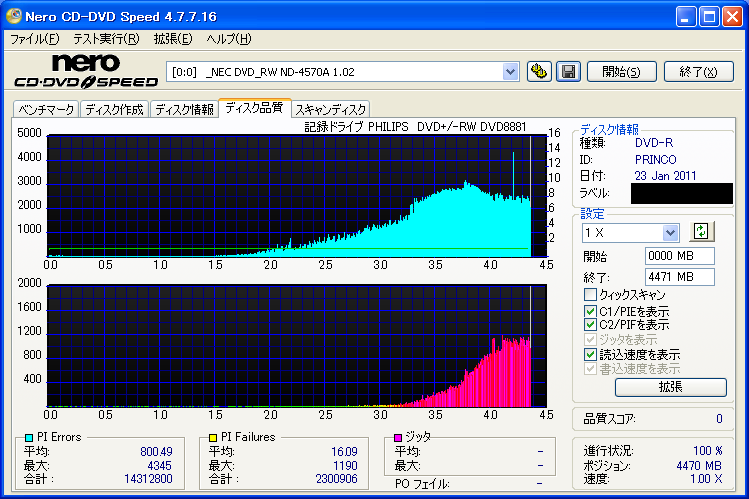Viewport: 749px width, 499px height.
Task: Click the yellow PI Failures legend square
Action: point(213,437)
